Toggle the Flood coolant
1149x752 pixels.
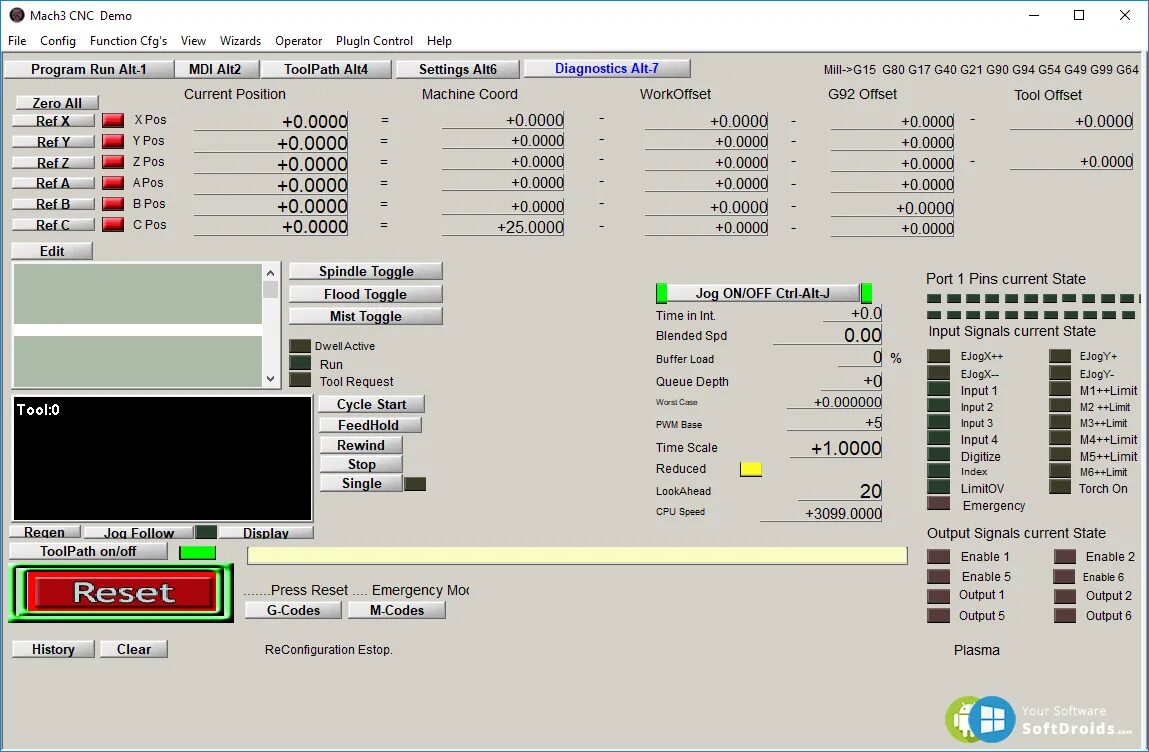coord(366,294)
